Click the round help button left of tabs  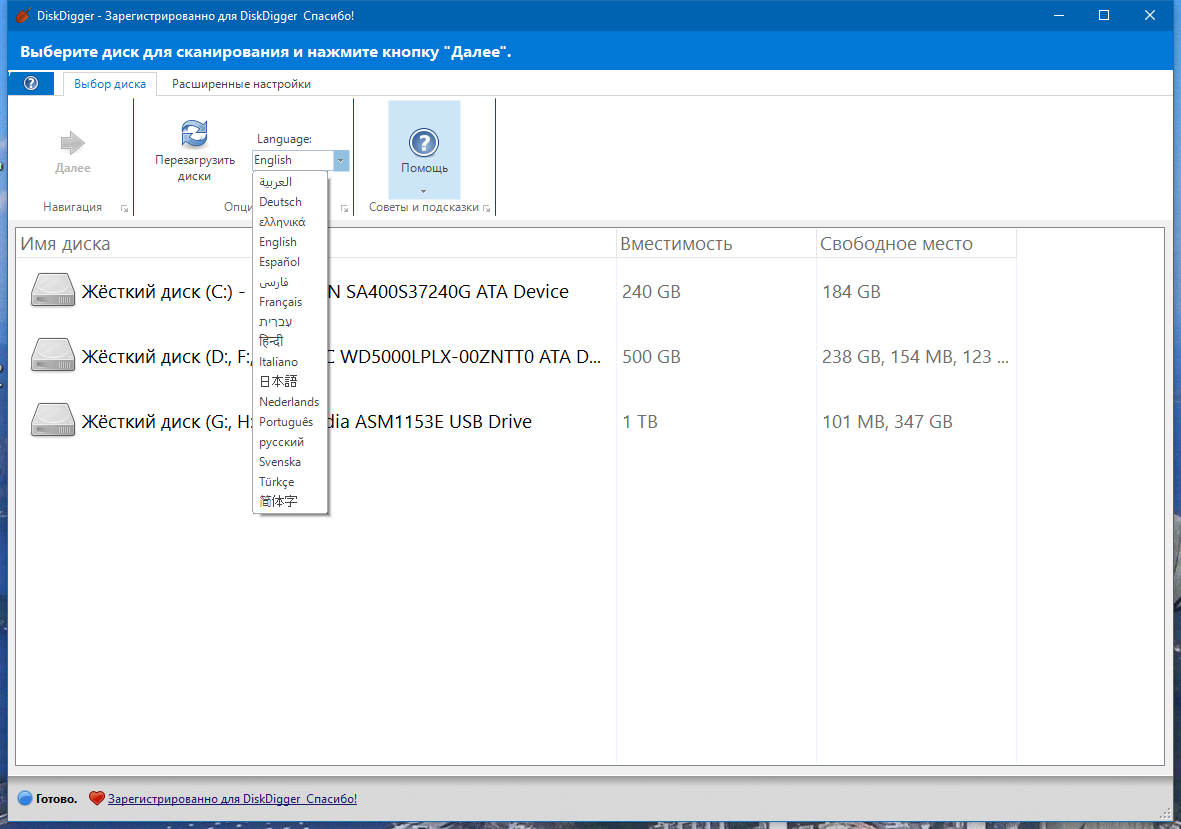[x=31, y=83]
